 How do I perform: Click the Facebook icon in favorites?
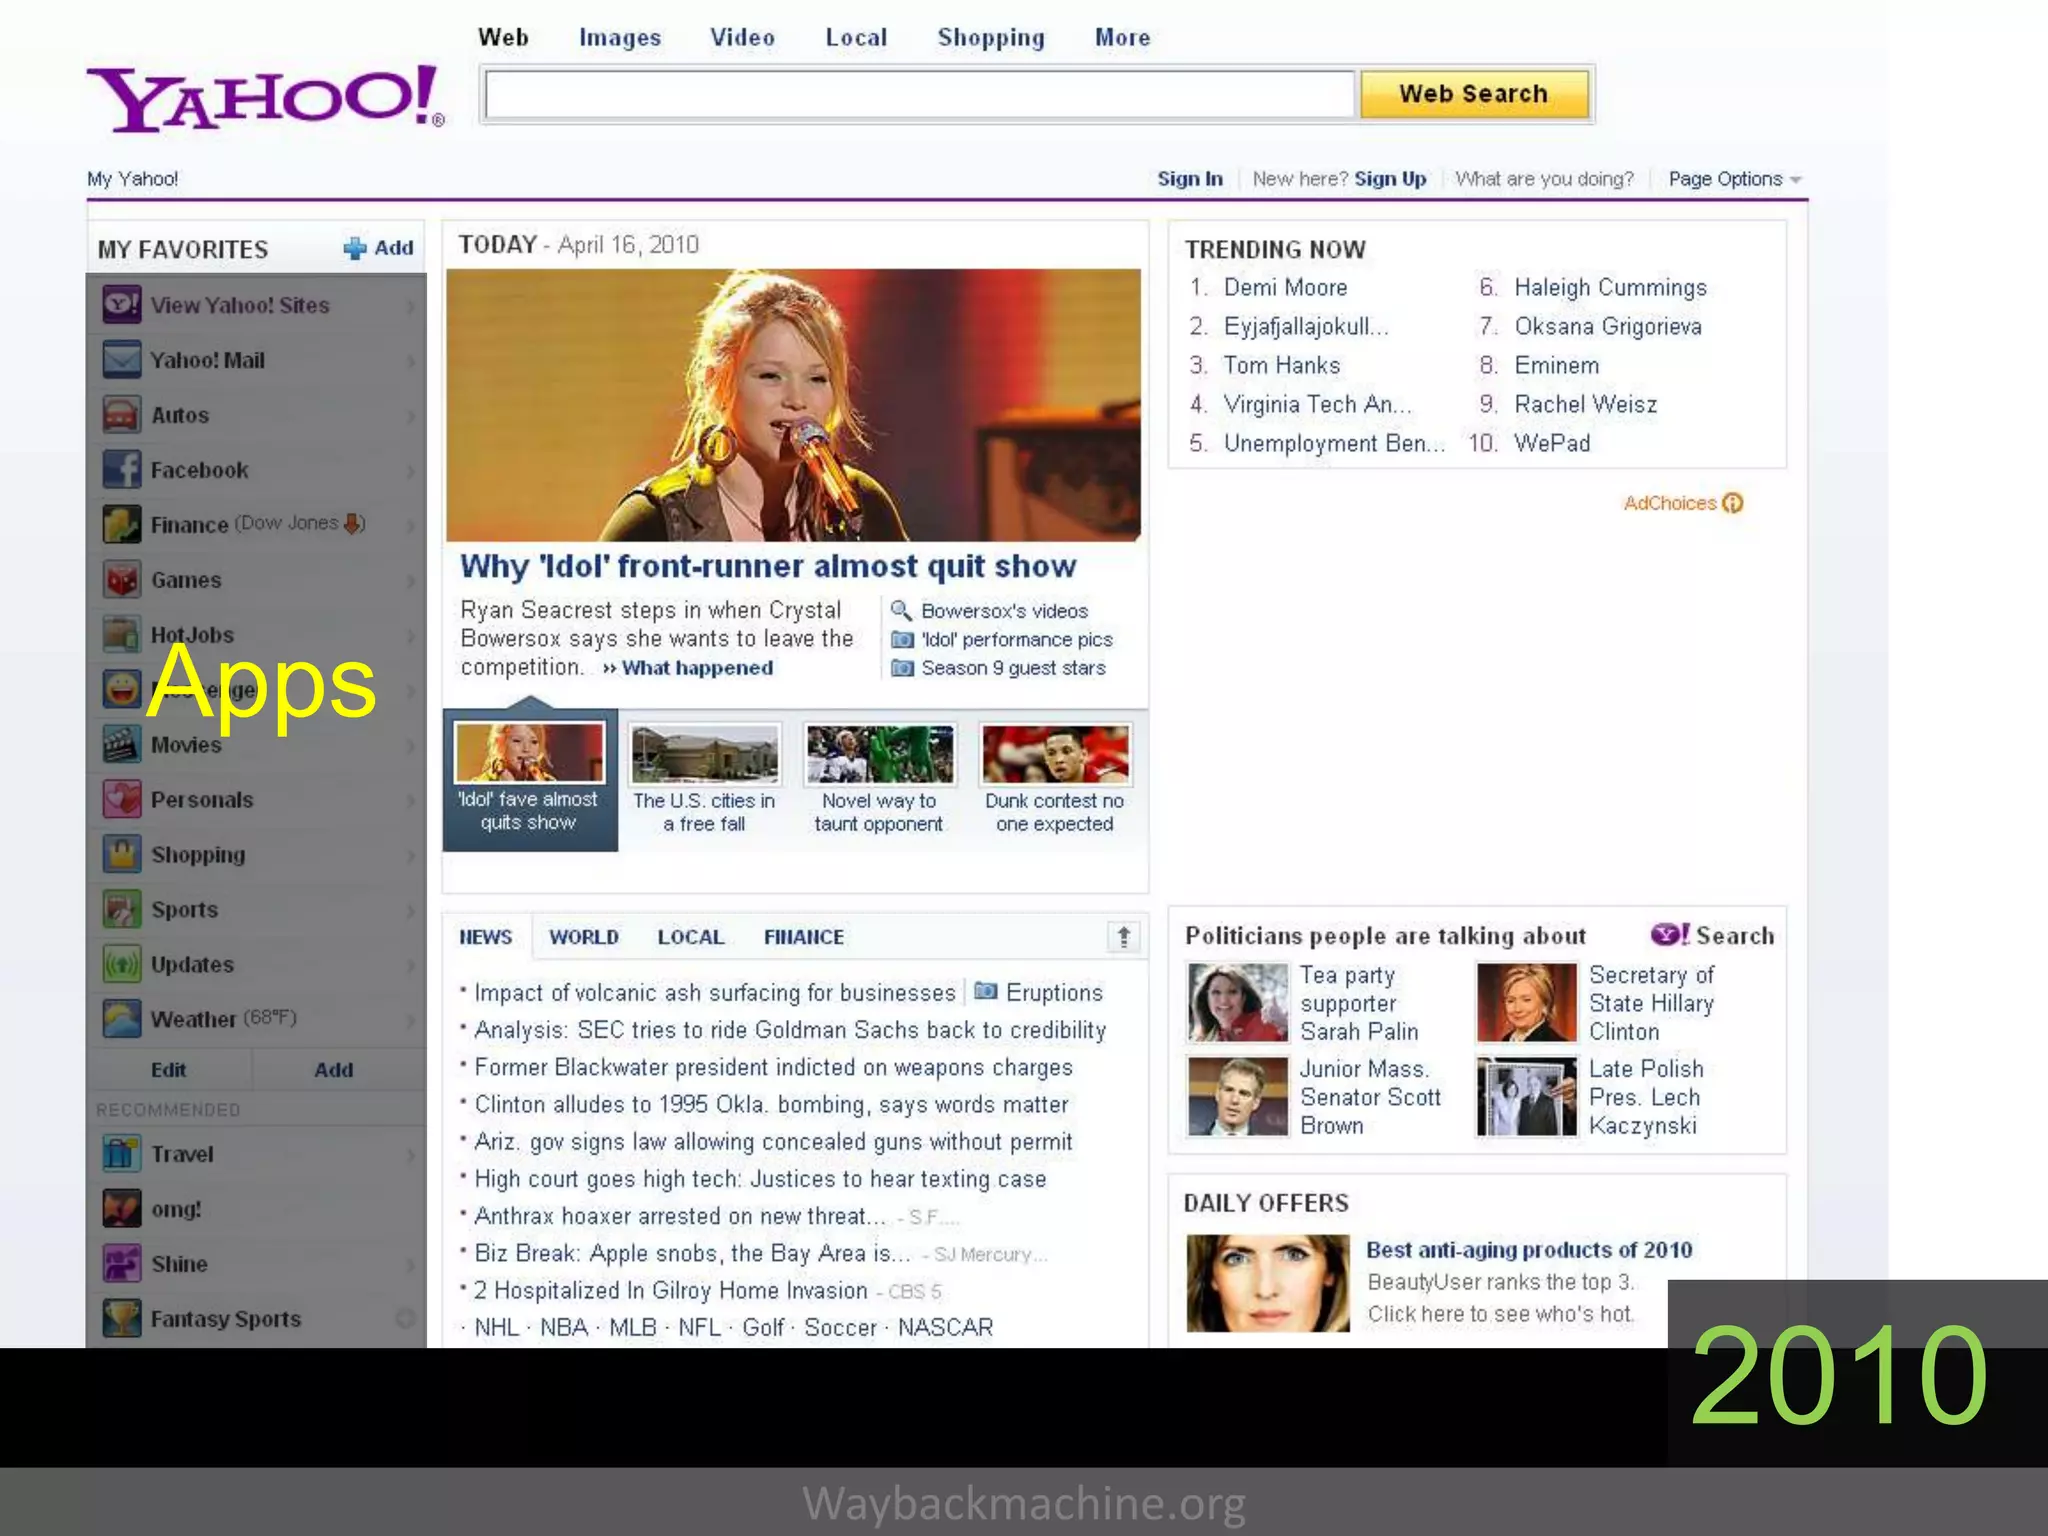[122, 470]
